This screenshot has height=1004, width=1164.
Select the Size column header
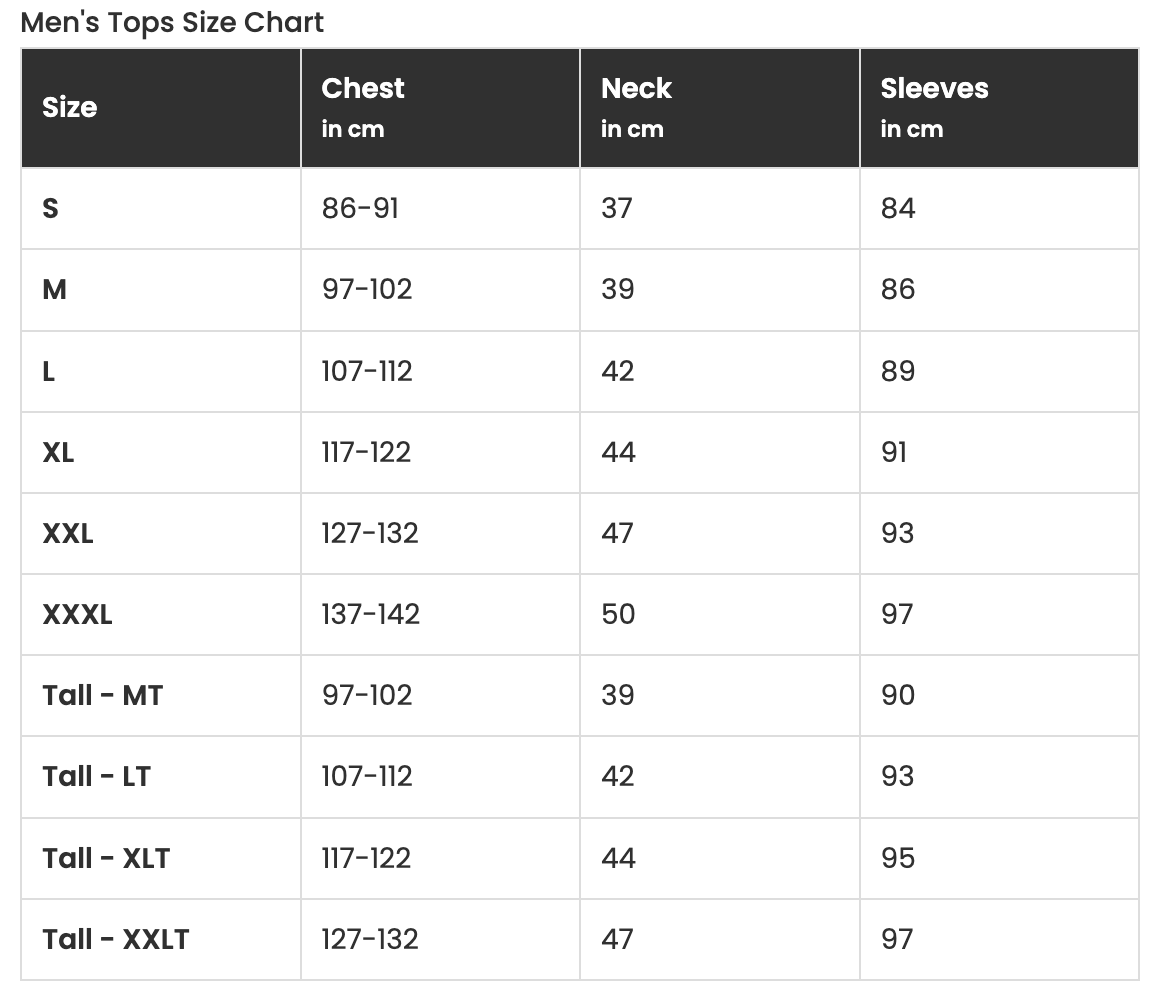click(x=70, y=108)
